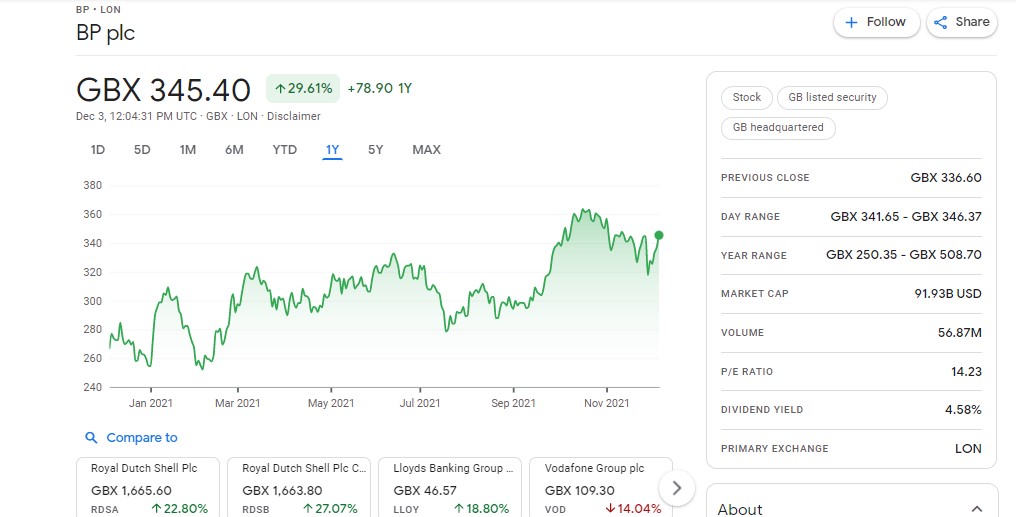Click the GB listed security chip
Screen dimensions: 1016x517
[x=832, y=97]
